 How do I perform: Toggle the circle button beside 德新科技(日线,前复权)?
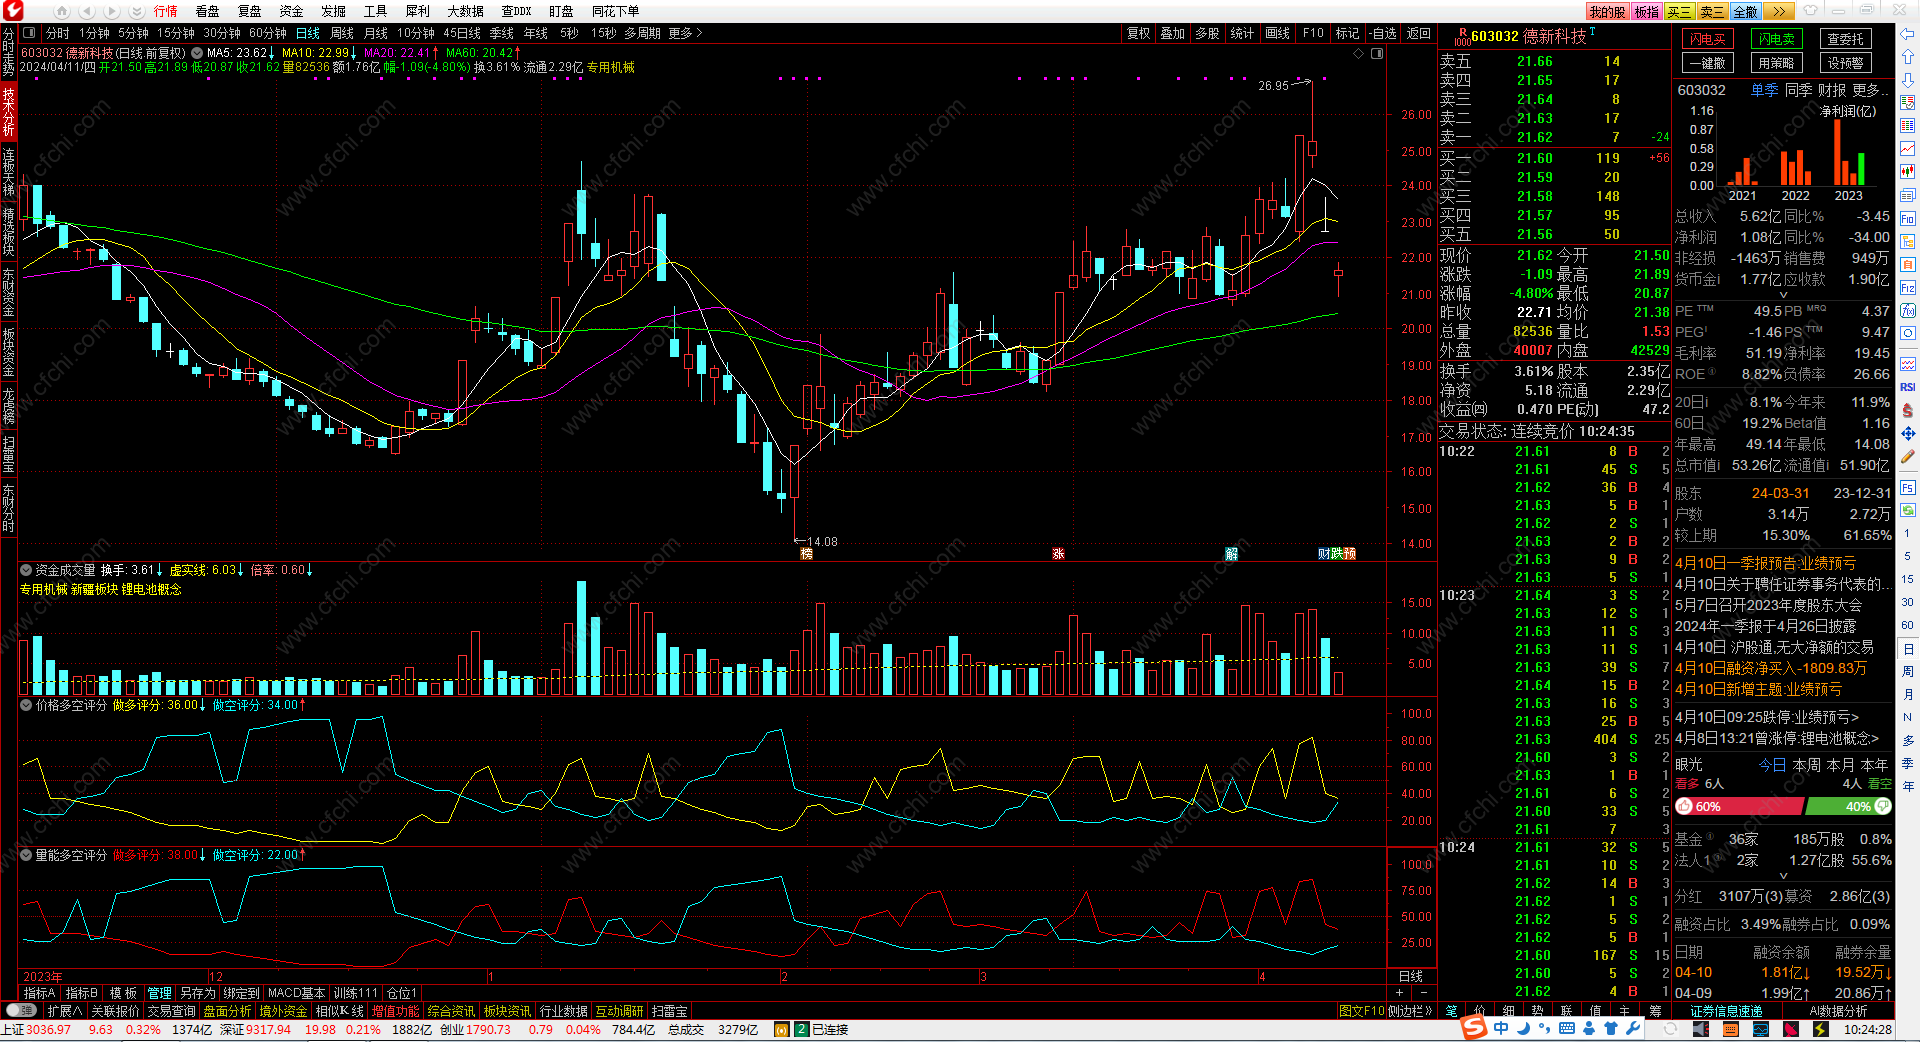[x=197, y=53]
